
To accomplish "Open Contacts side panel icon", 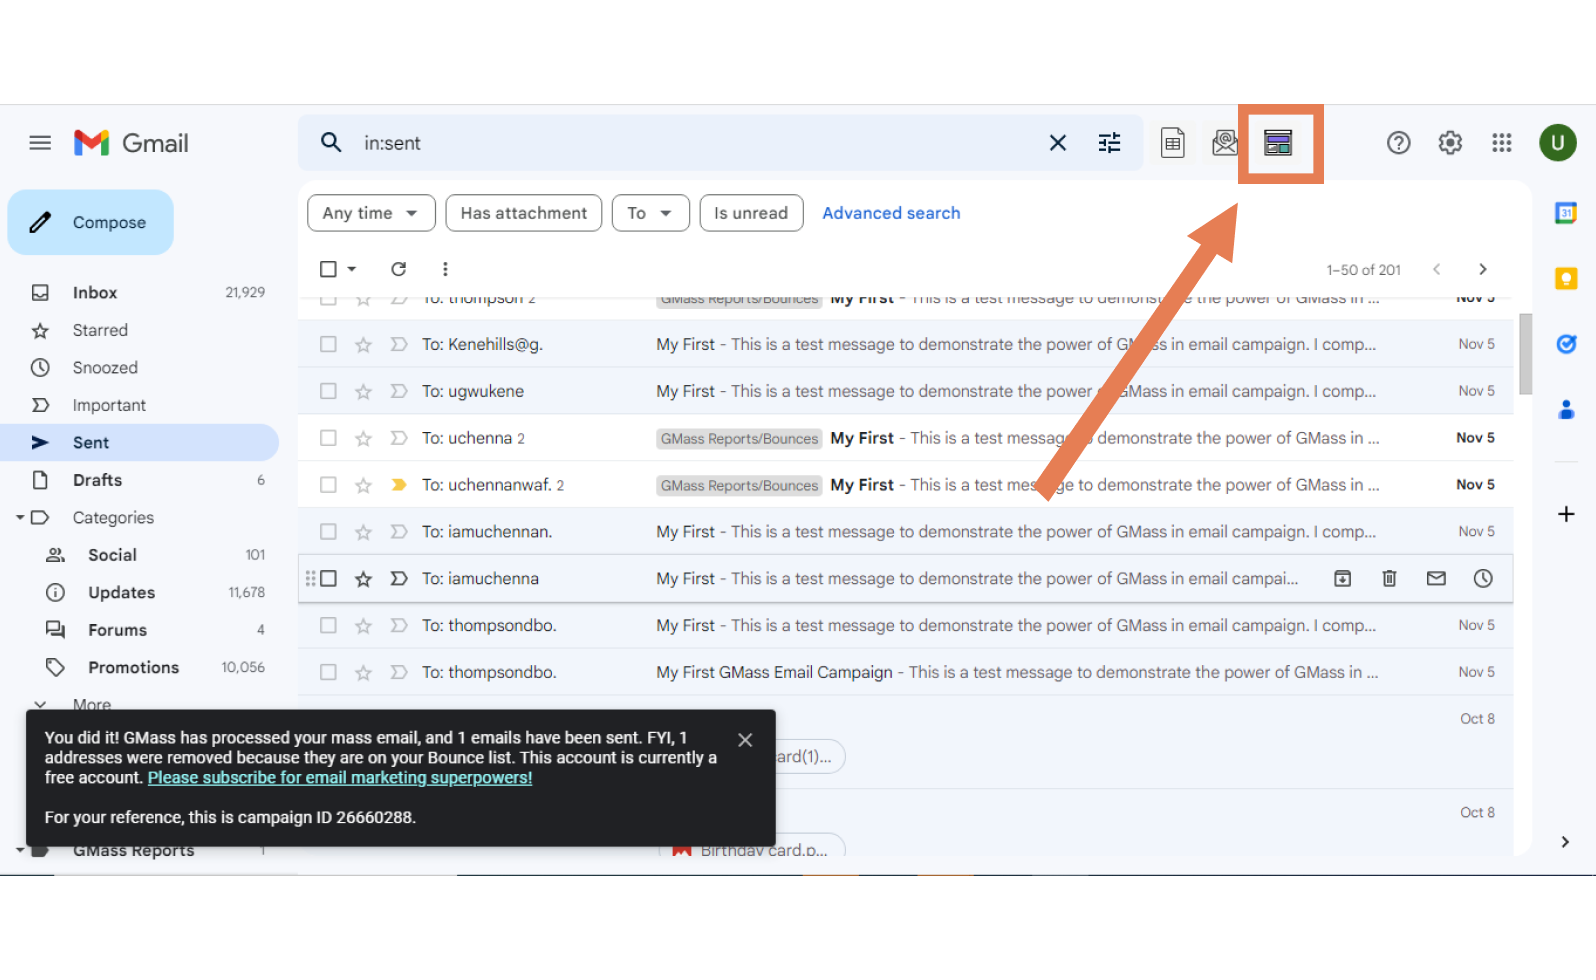I will [x=1566, y=409].
